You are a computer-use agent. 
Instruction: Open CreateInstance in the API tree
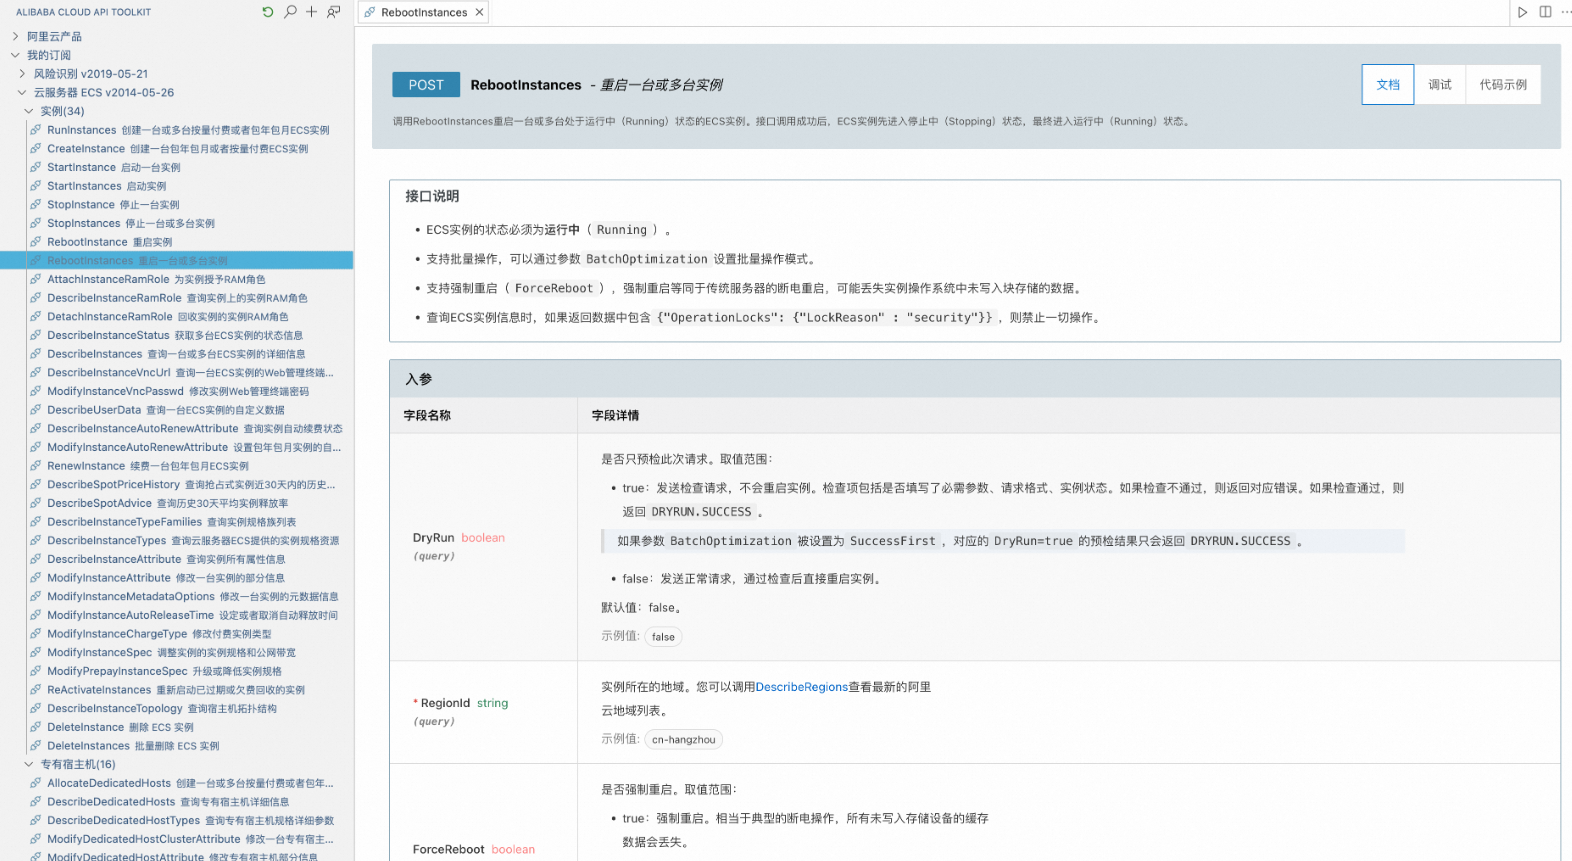coord(177,149)
